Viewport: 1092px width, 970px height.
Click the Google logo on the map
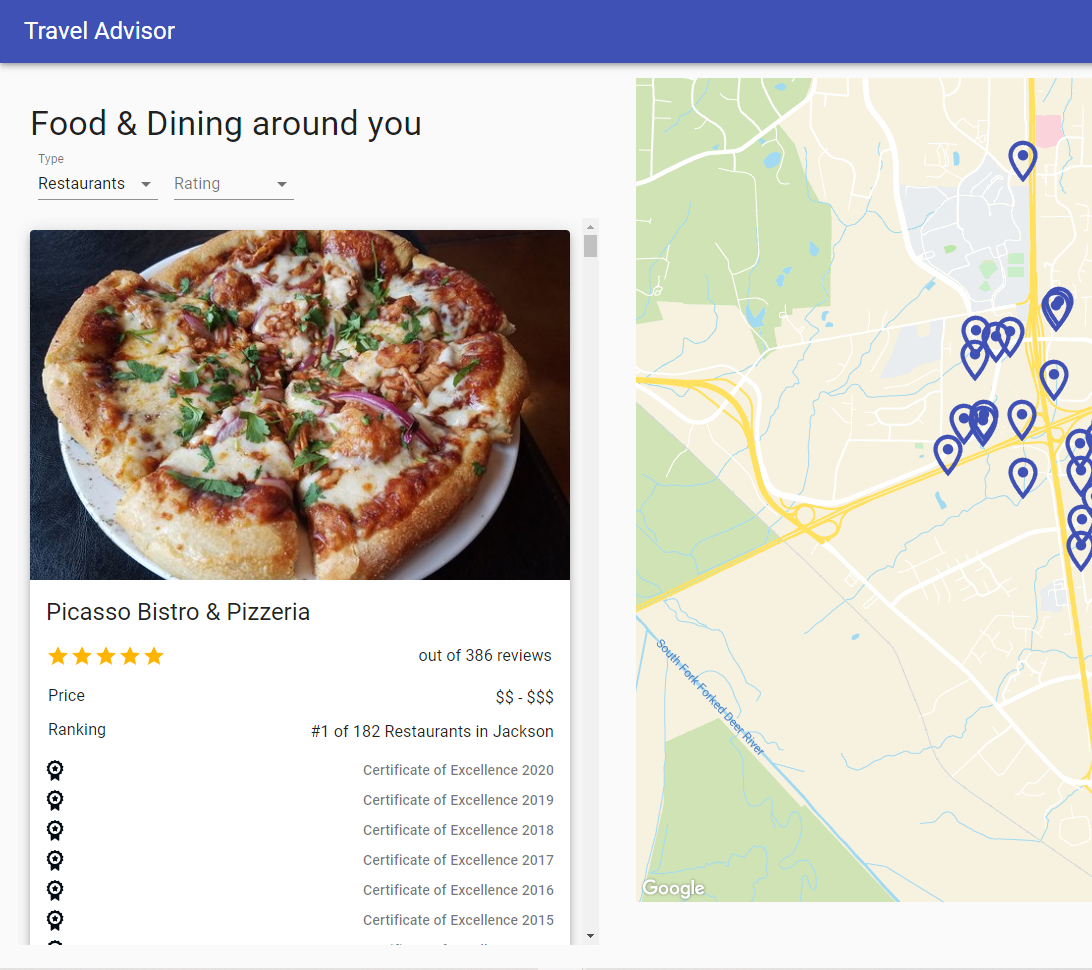(x=673, y=888)
